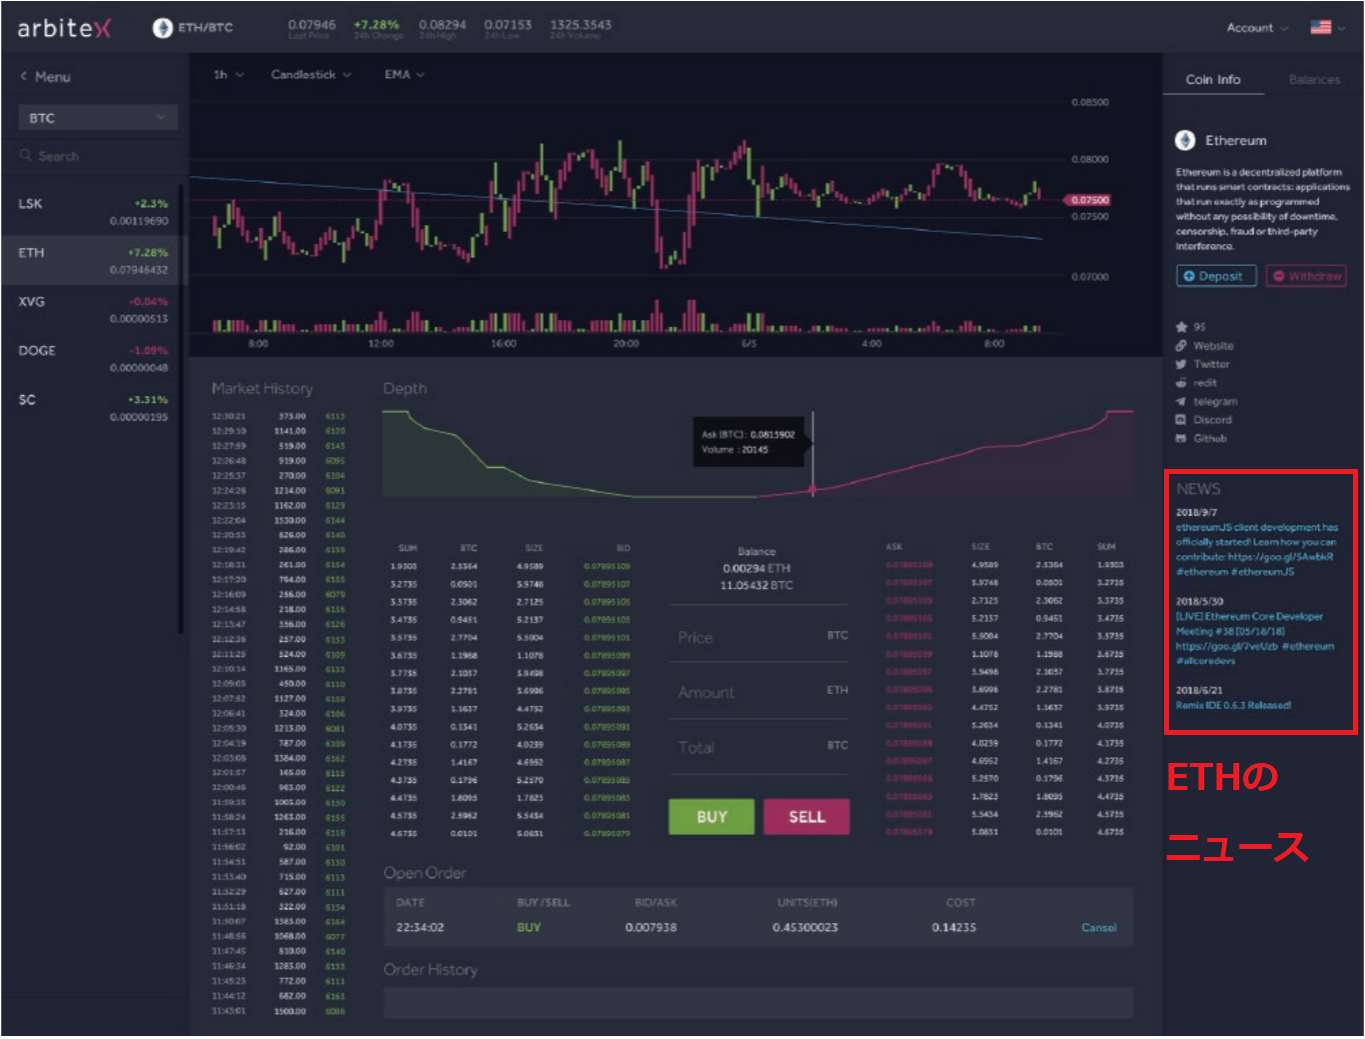This screenshot has height=1039, width=1365.
Task: Click the 0.00294 ETH balance
Action: 757,568
